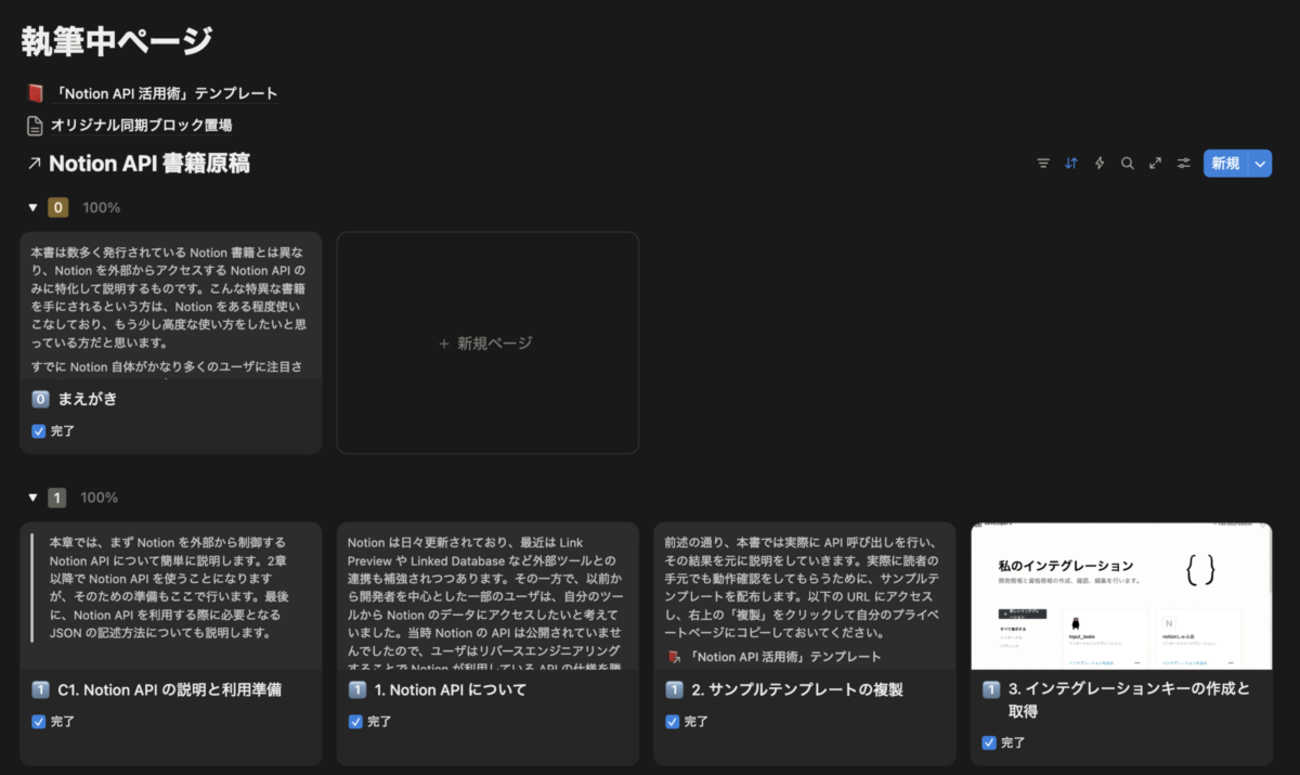Open view settings sliders icon
Screen dimensions: 1300x775
(1183, 163)
